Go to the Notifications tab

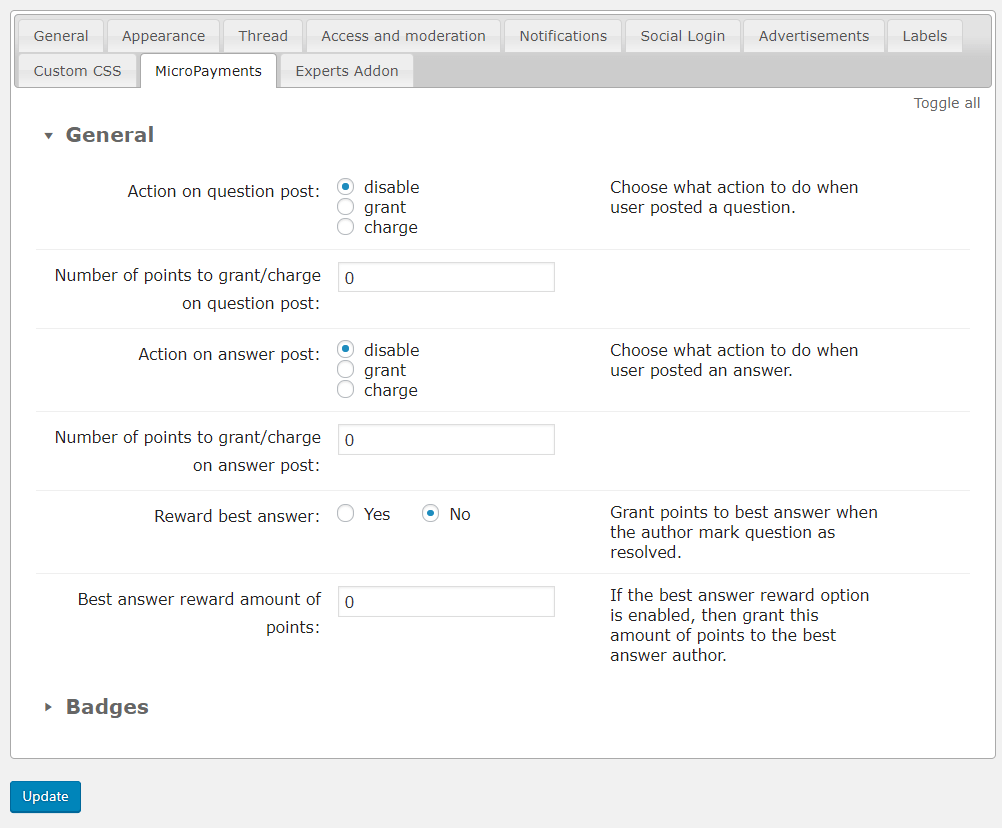coord(562,36)
